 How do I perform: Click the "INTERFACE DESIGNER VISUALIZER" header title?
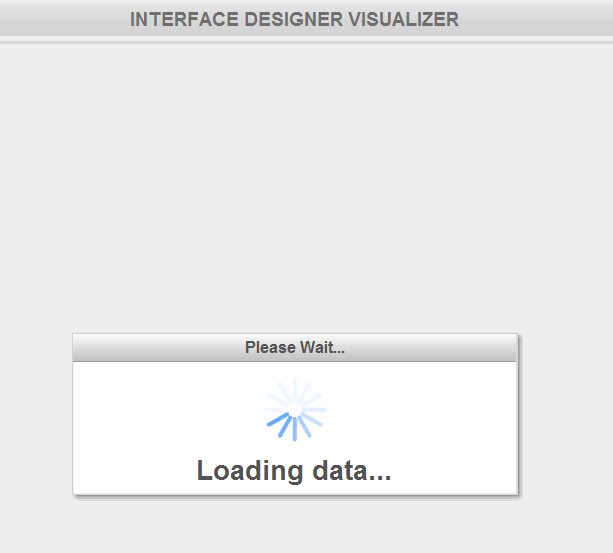tap(294, 19)
